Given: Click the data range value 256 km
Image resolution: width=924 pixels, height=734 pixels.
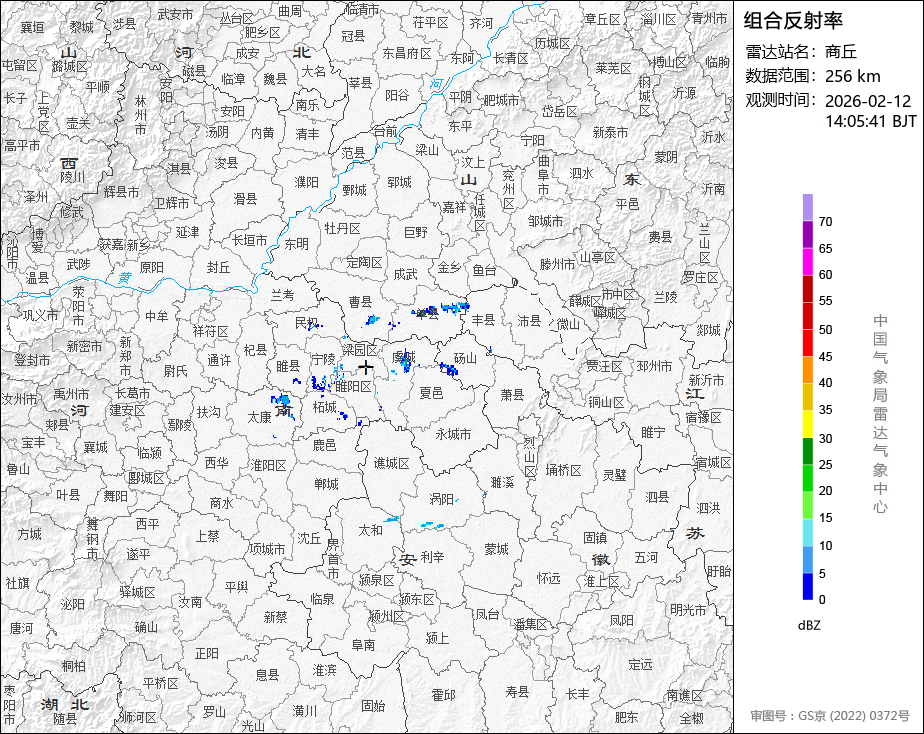Looking at the screenshot, I should coord(852,76).
